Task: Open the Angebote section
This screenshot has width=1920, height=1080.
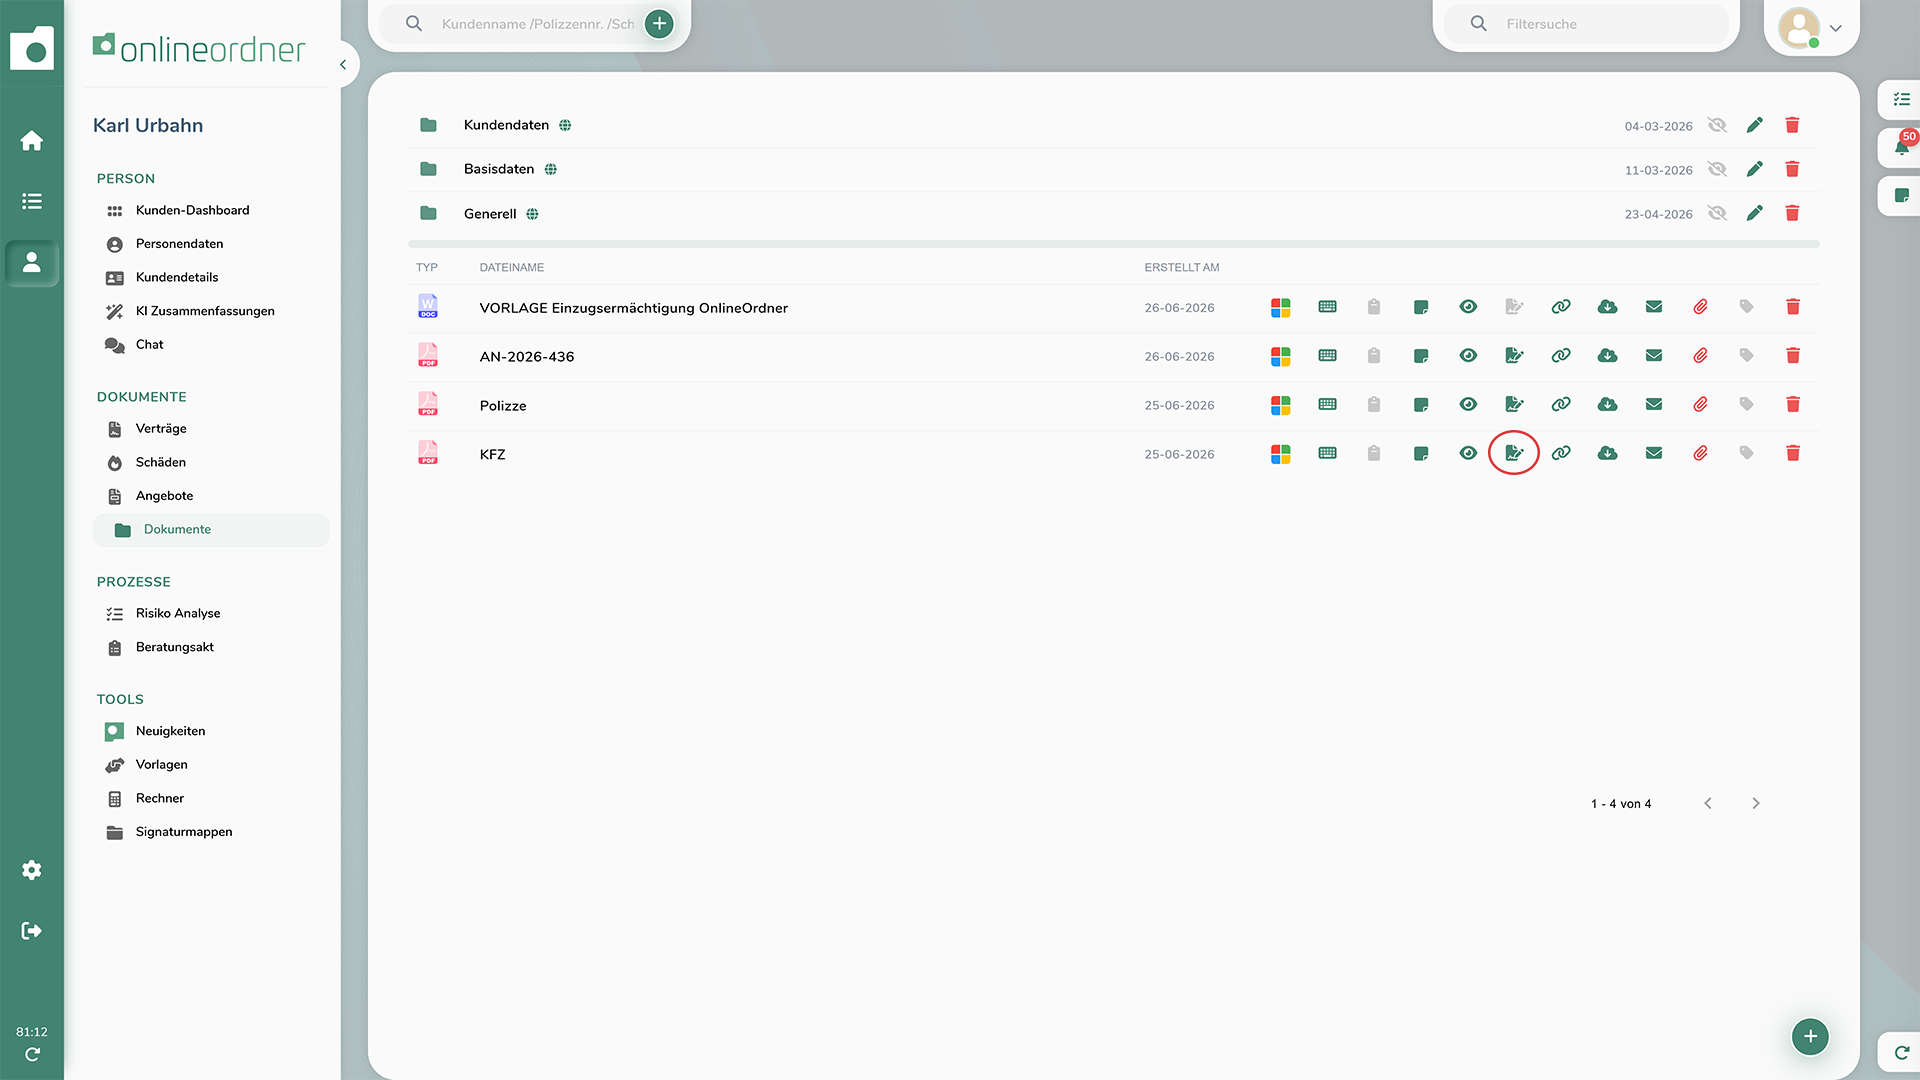Action: coord(164,496)
